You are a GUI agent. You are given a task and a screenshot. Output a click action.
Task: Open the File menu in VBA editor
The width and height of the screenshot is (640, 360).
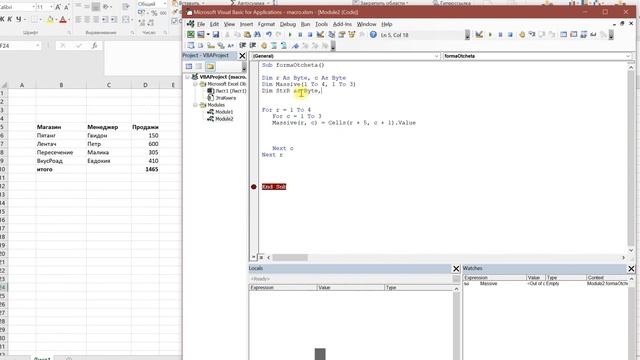201,24
